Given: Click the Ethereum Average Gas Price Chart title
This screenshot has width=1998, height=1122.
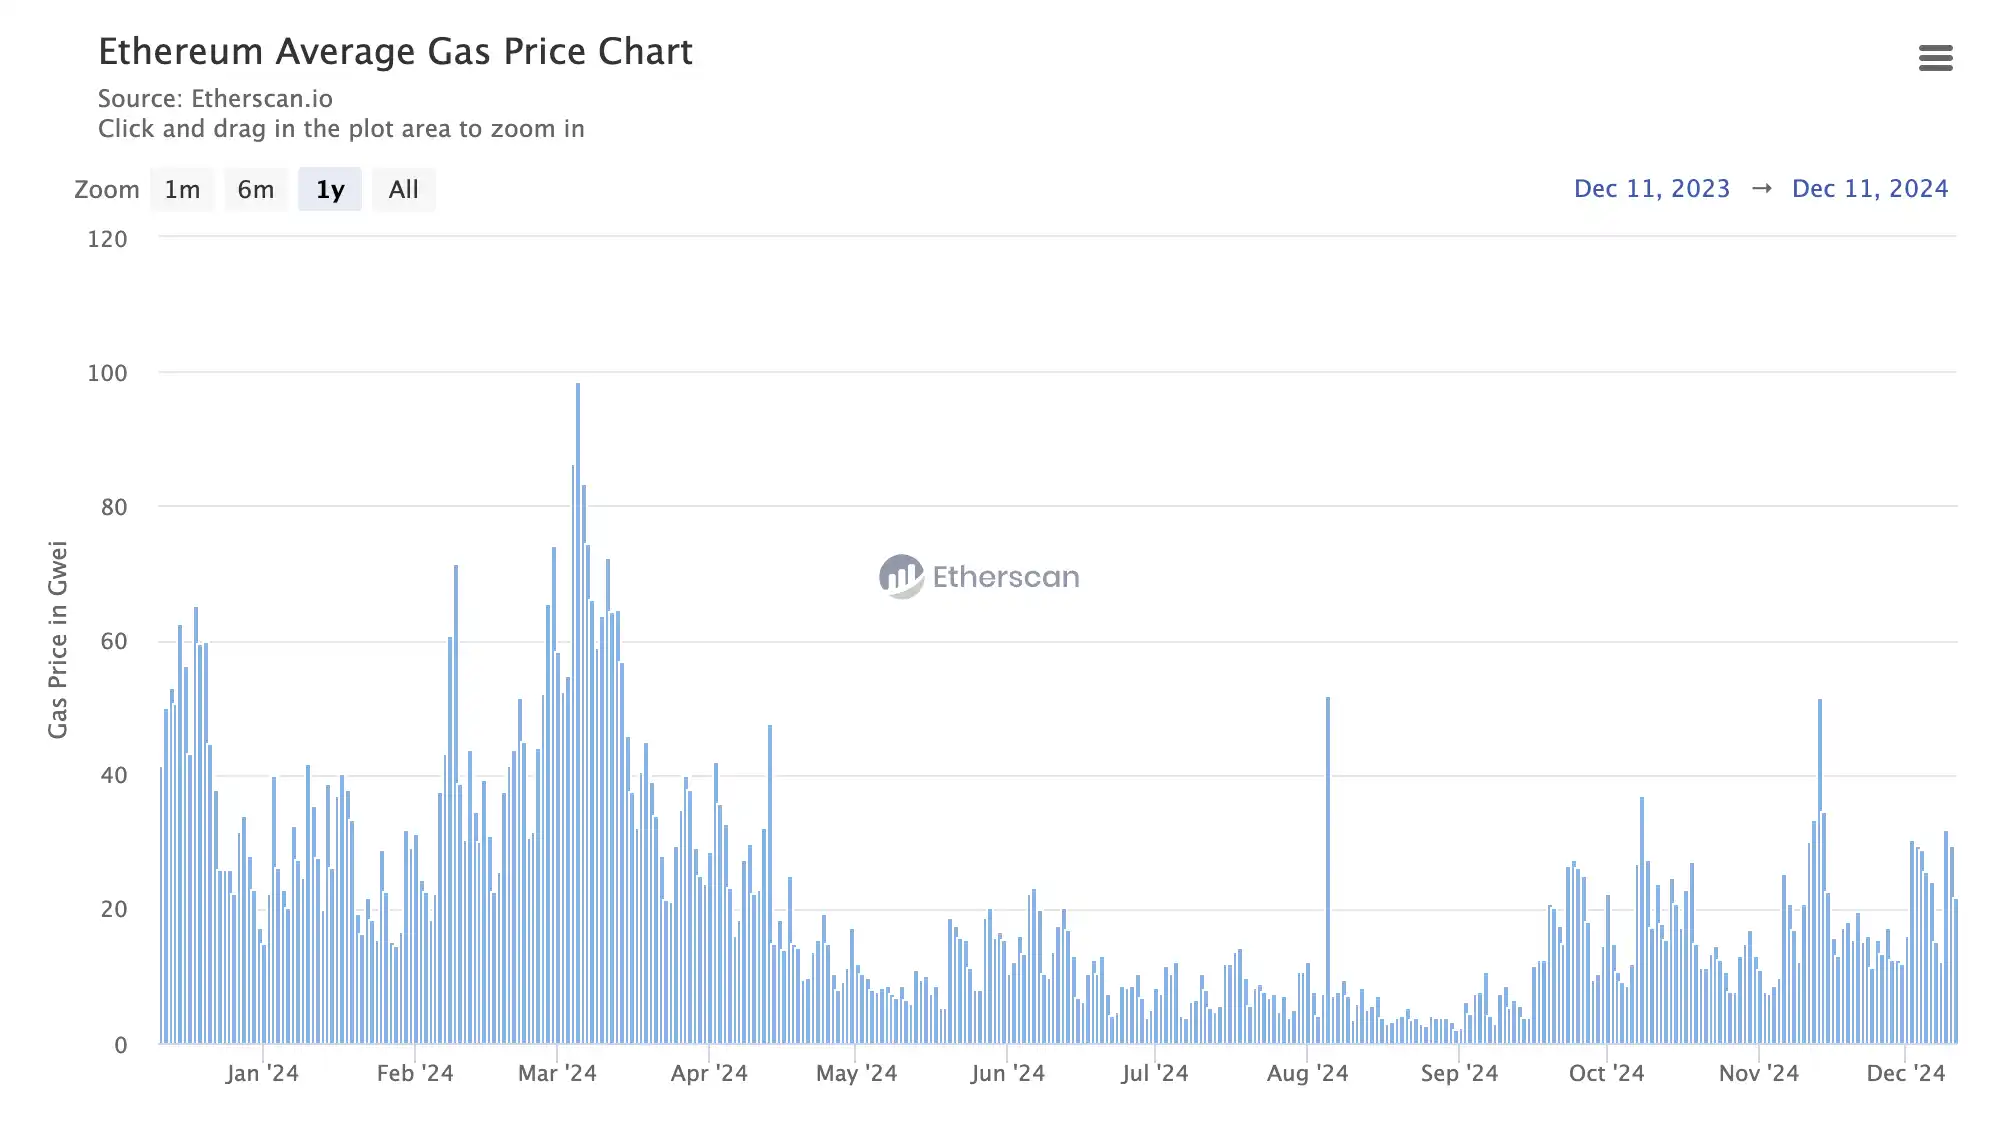Looking at the screenshot, I should pyautogui.click(x=395, y=52).
